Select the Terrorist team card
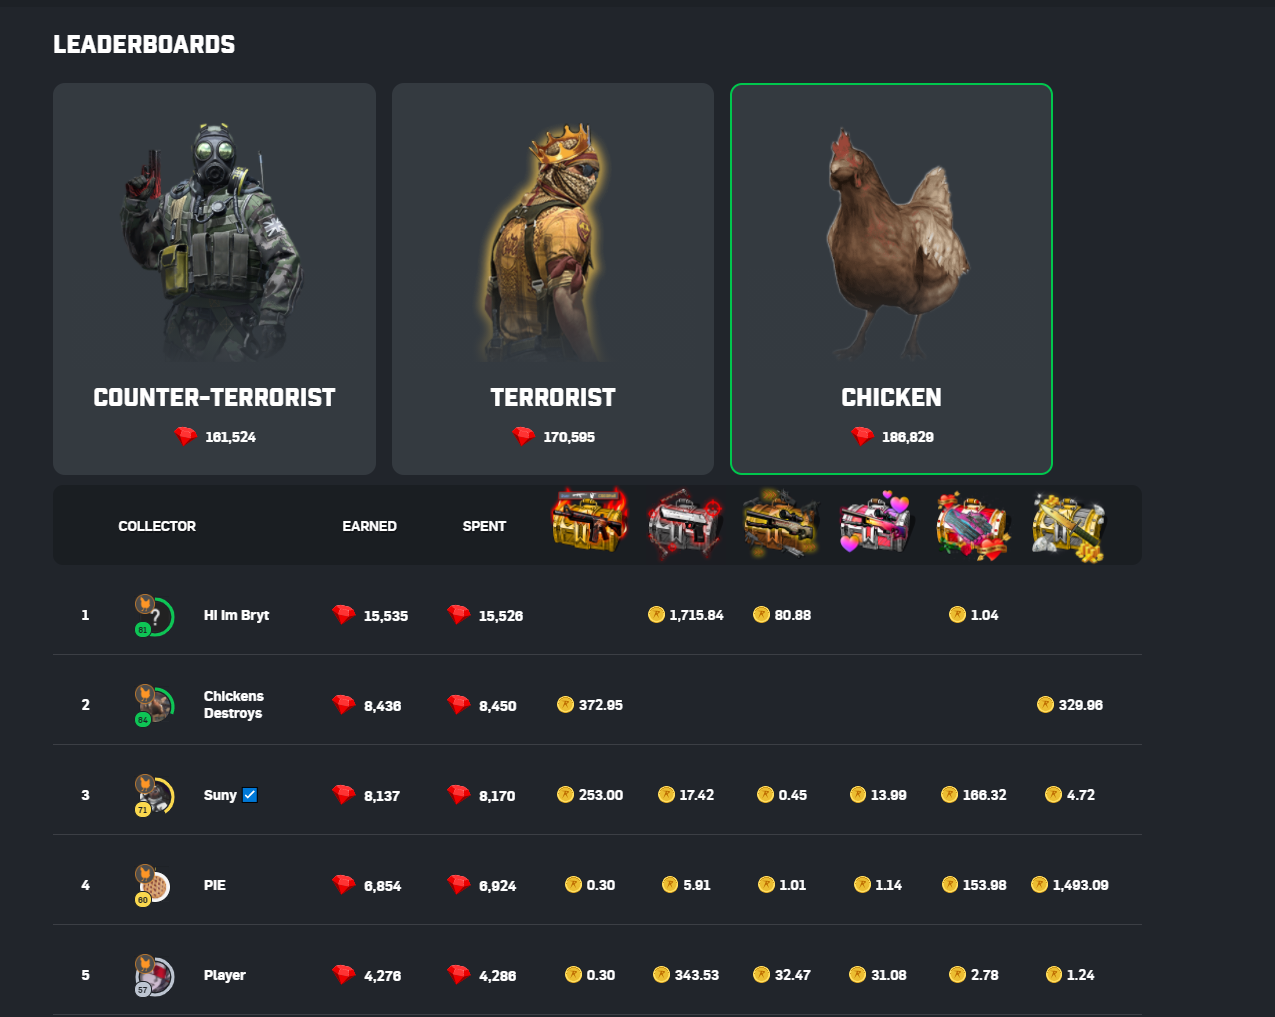Screen dimensions: 1275x1017 tap(553, 279)
